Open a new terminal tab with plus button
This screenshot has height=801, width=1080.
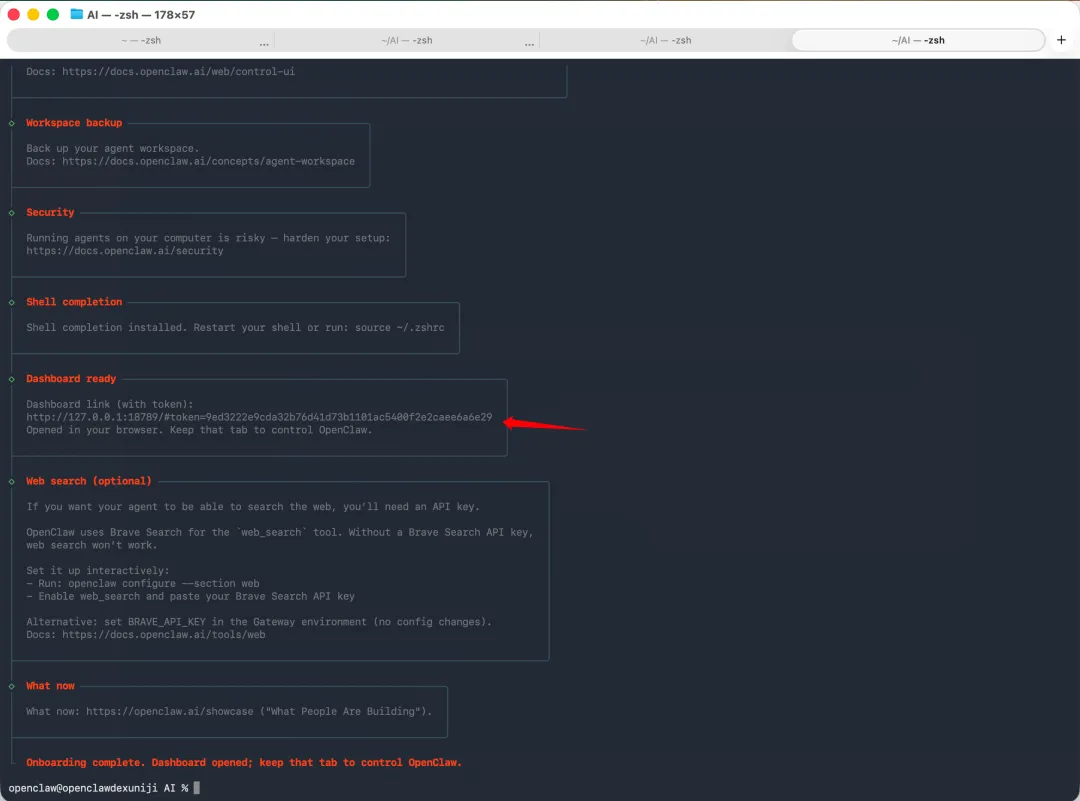[x=1061, y=40]
